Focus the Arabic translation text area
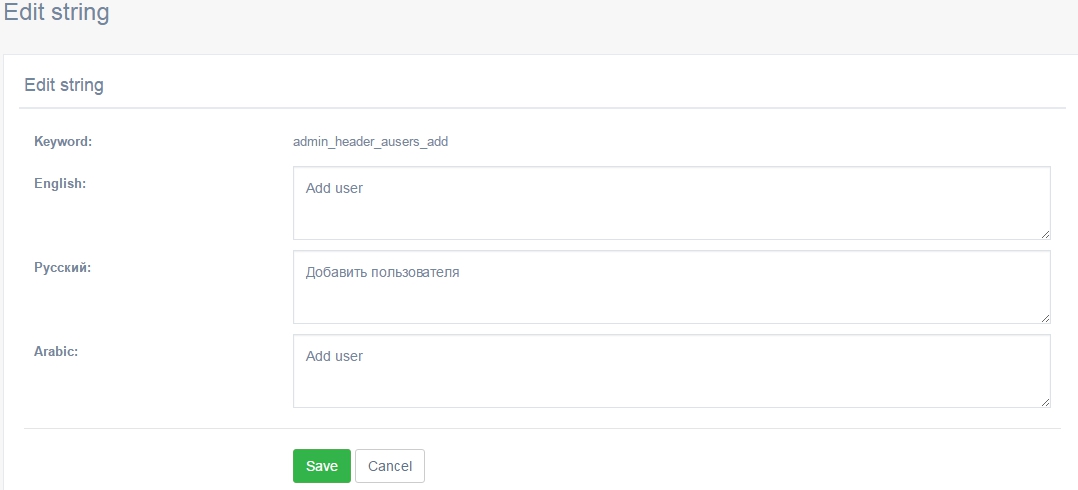Screen dimensions: 1078x490 (x=672, y=371)
